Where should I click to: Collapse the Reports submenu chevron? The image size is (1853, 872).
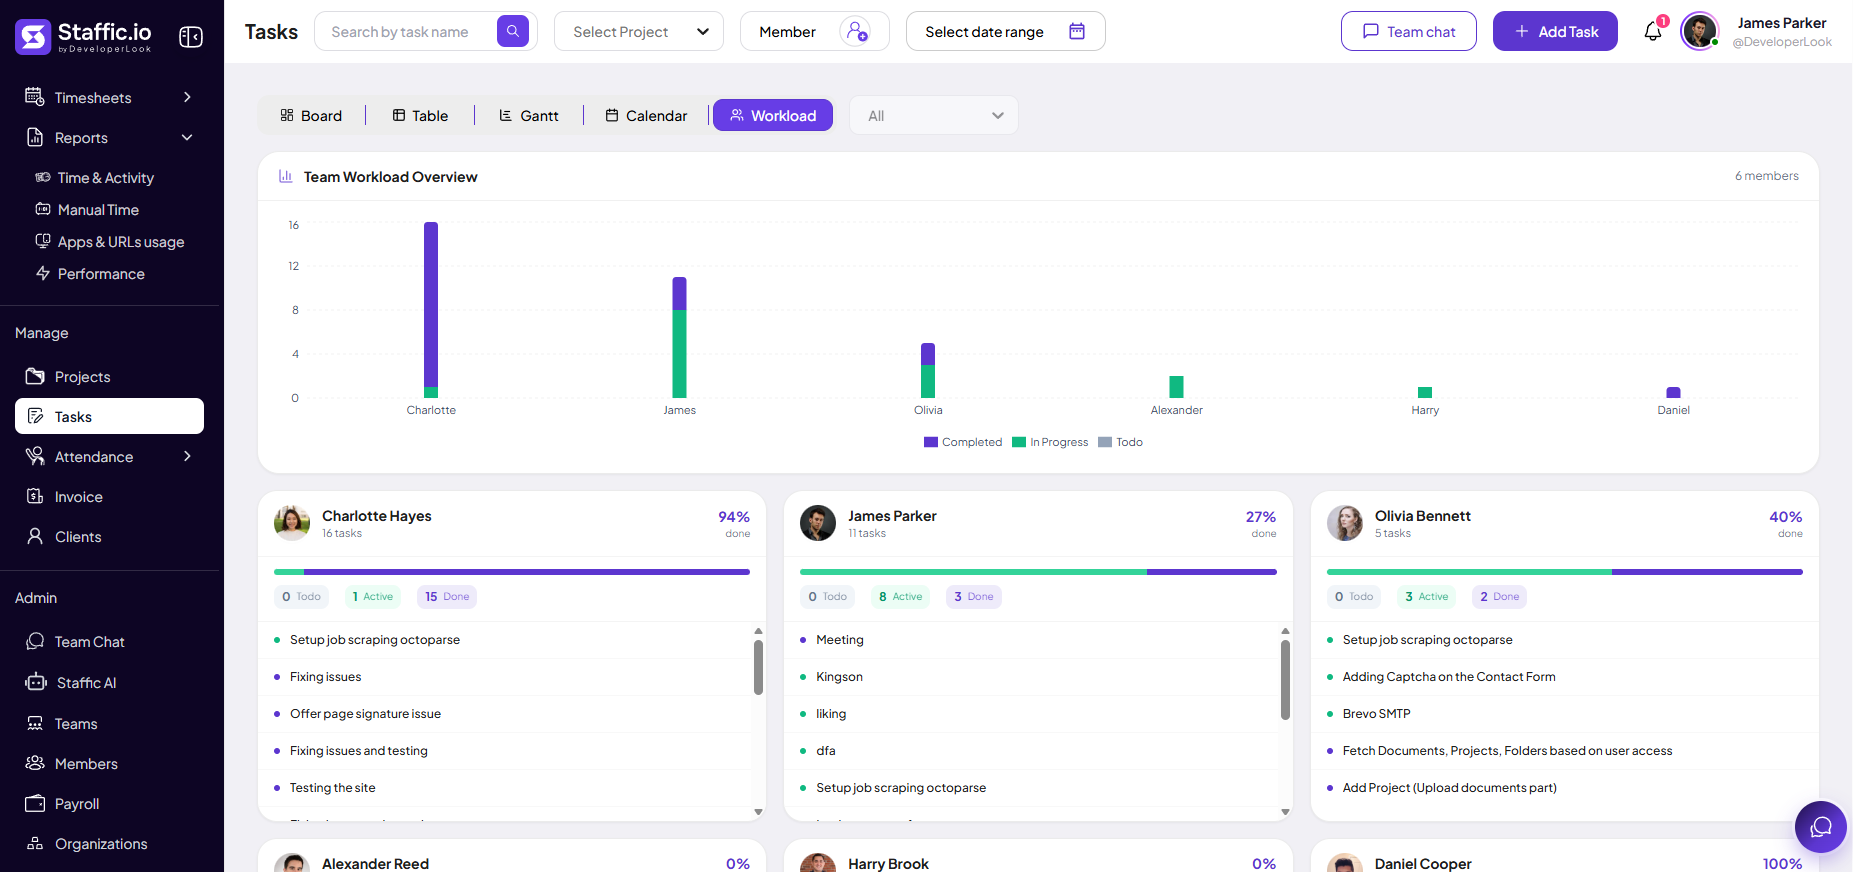point(187,137)
